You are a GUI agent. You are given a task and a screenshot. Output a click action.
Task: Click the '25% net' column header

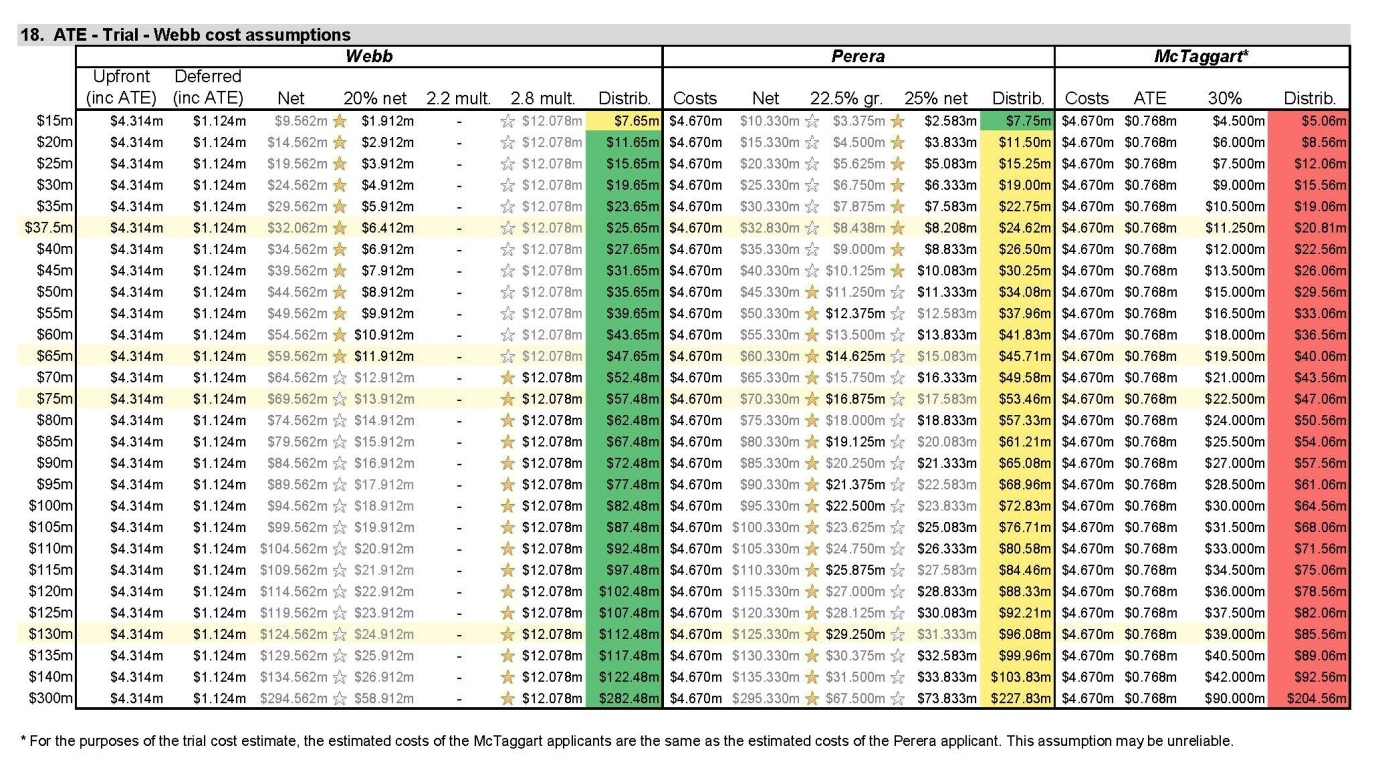pyautogui.click(x=935, y=98)
